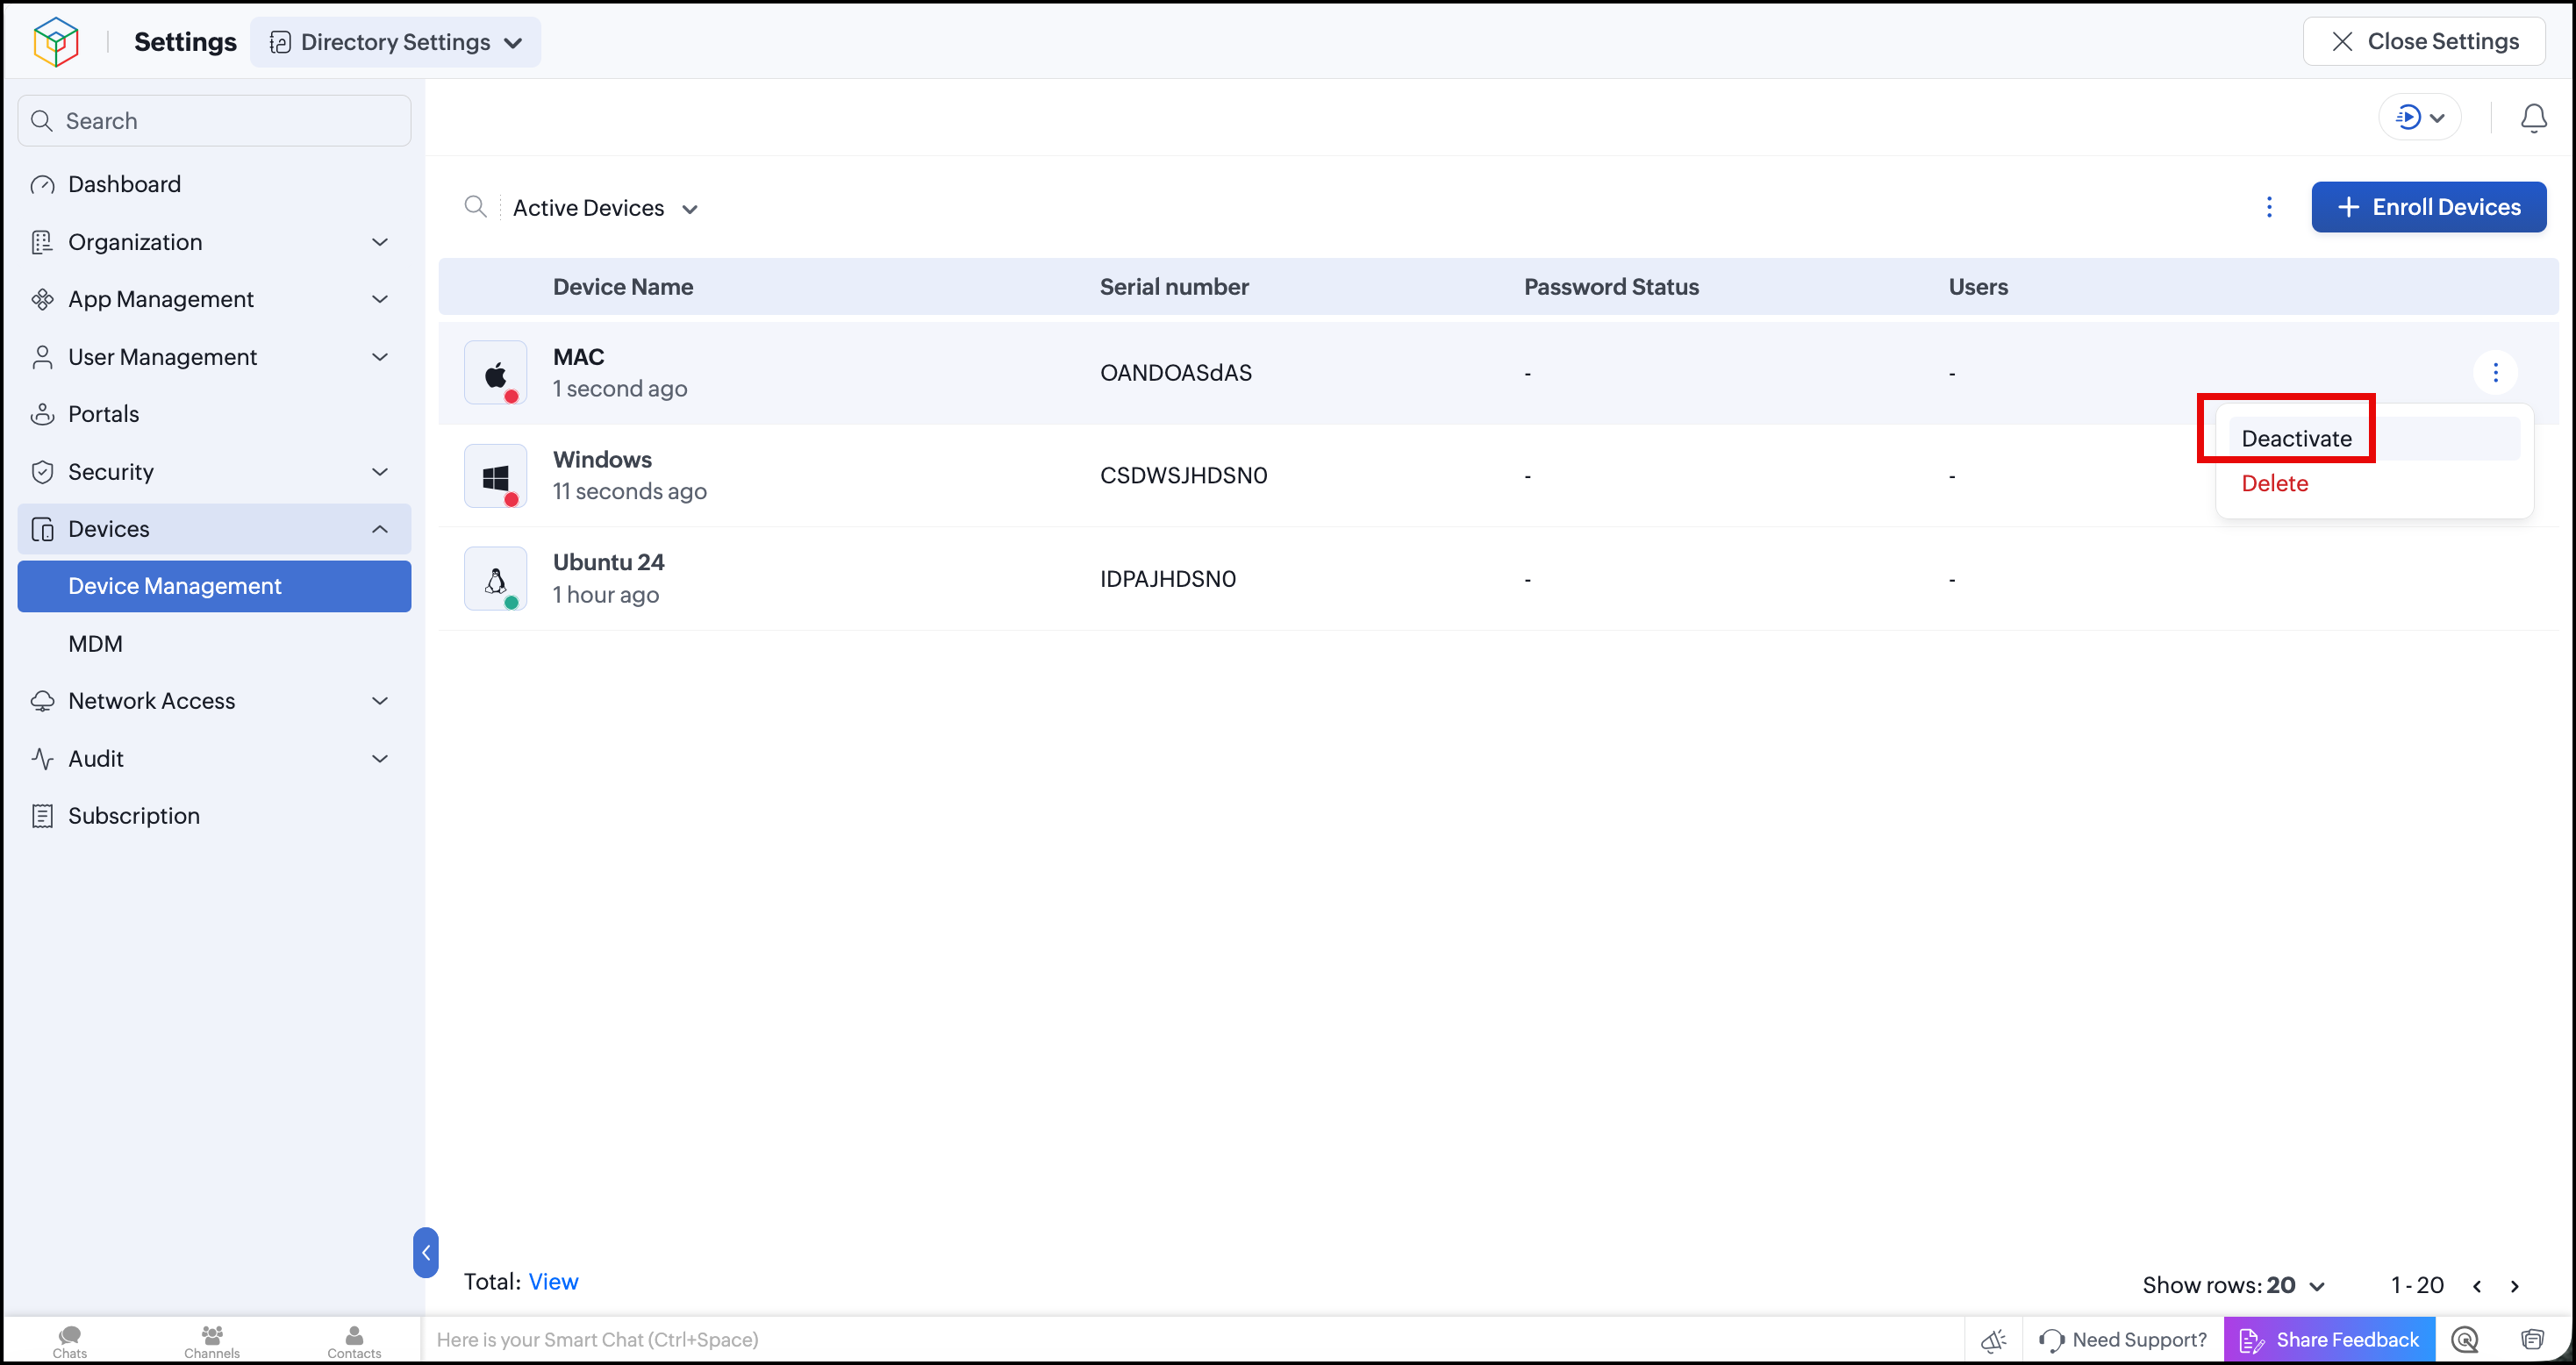The width and height of the screenshot is (2576, 1365).
Task: Click the Share Feedback button
Action: (2329, 1340)
